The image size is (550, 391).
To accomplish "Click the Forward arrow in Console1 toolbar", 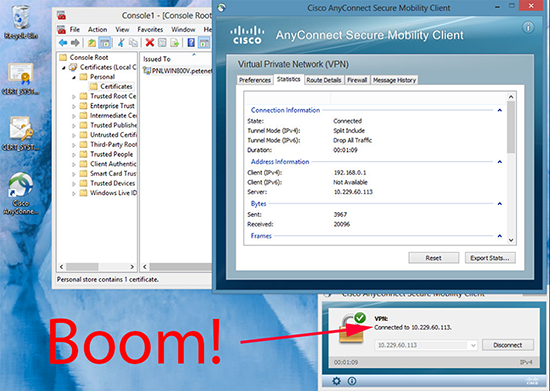I will pos(75,43).
